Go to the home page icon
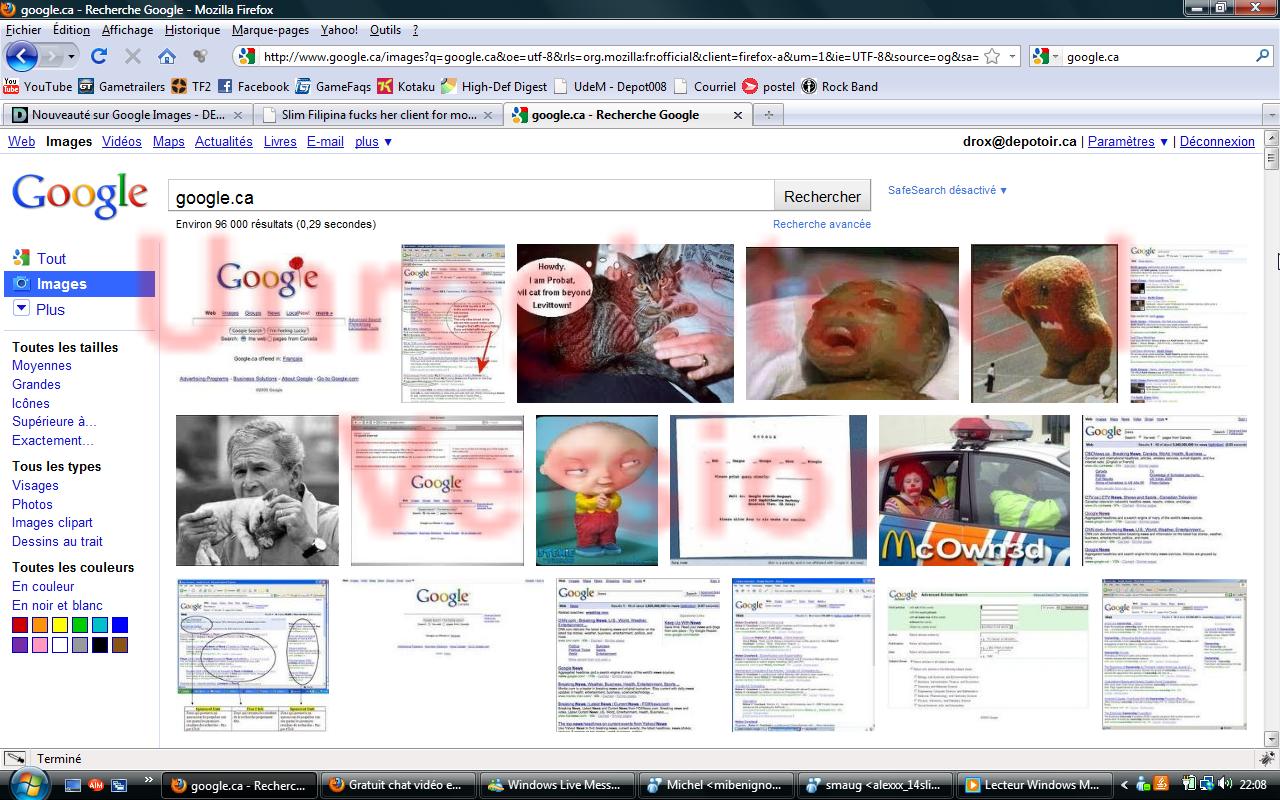The height and width of the screenshot is (800, 1280). click(x=167, y=56)
